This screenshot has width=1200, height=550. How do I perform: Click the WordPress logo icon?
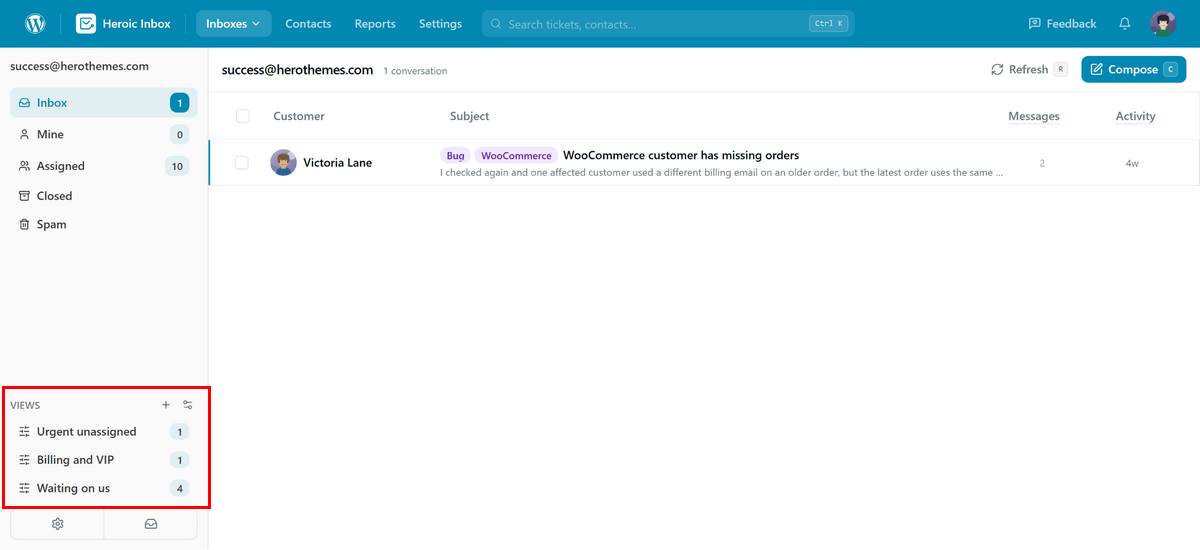tap(35, 23)
